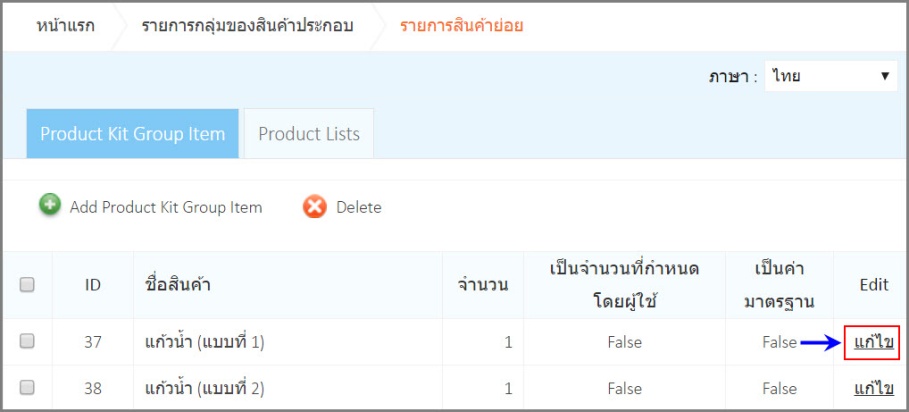Viewport: 909px width, 412px height.
Task: Click the red X delete icon
Action: [x=315, y=207]
